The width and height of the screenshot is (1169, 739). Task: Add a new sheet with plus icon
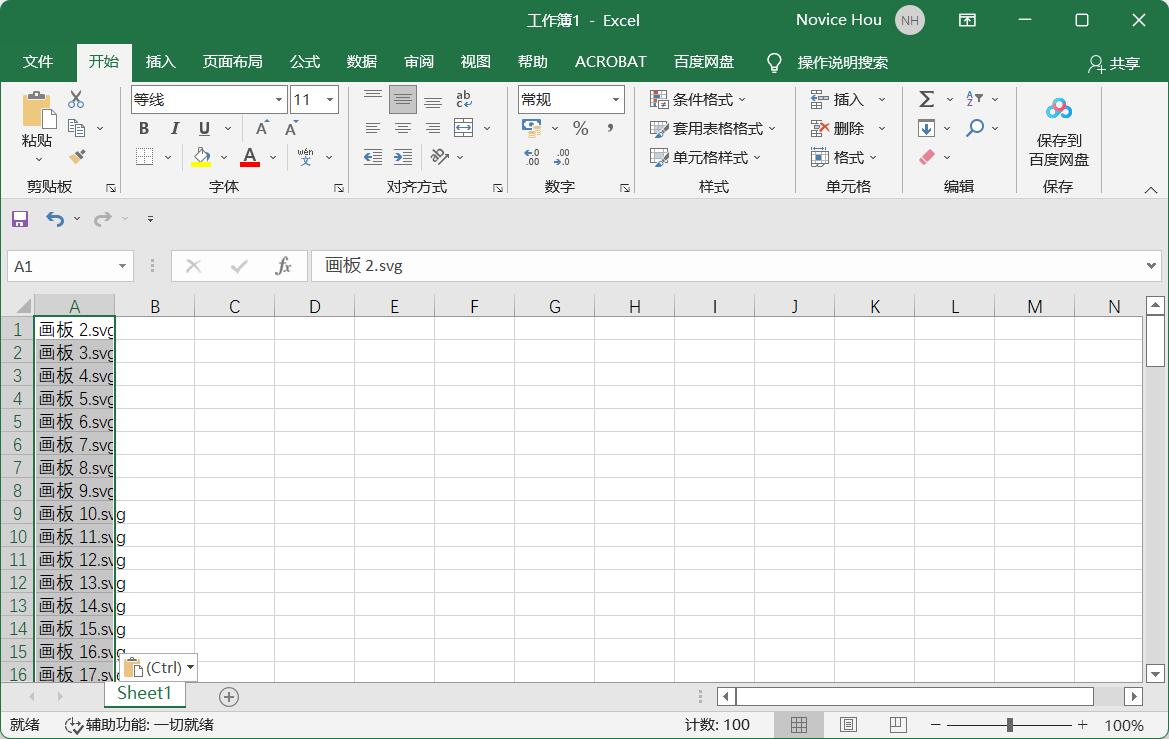click(229, 696)
